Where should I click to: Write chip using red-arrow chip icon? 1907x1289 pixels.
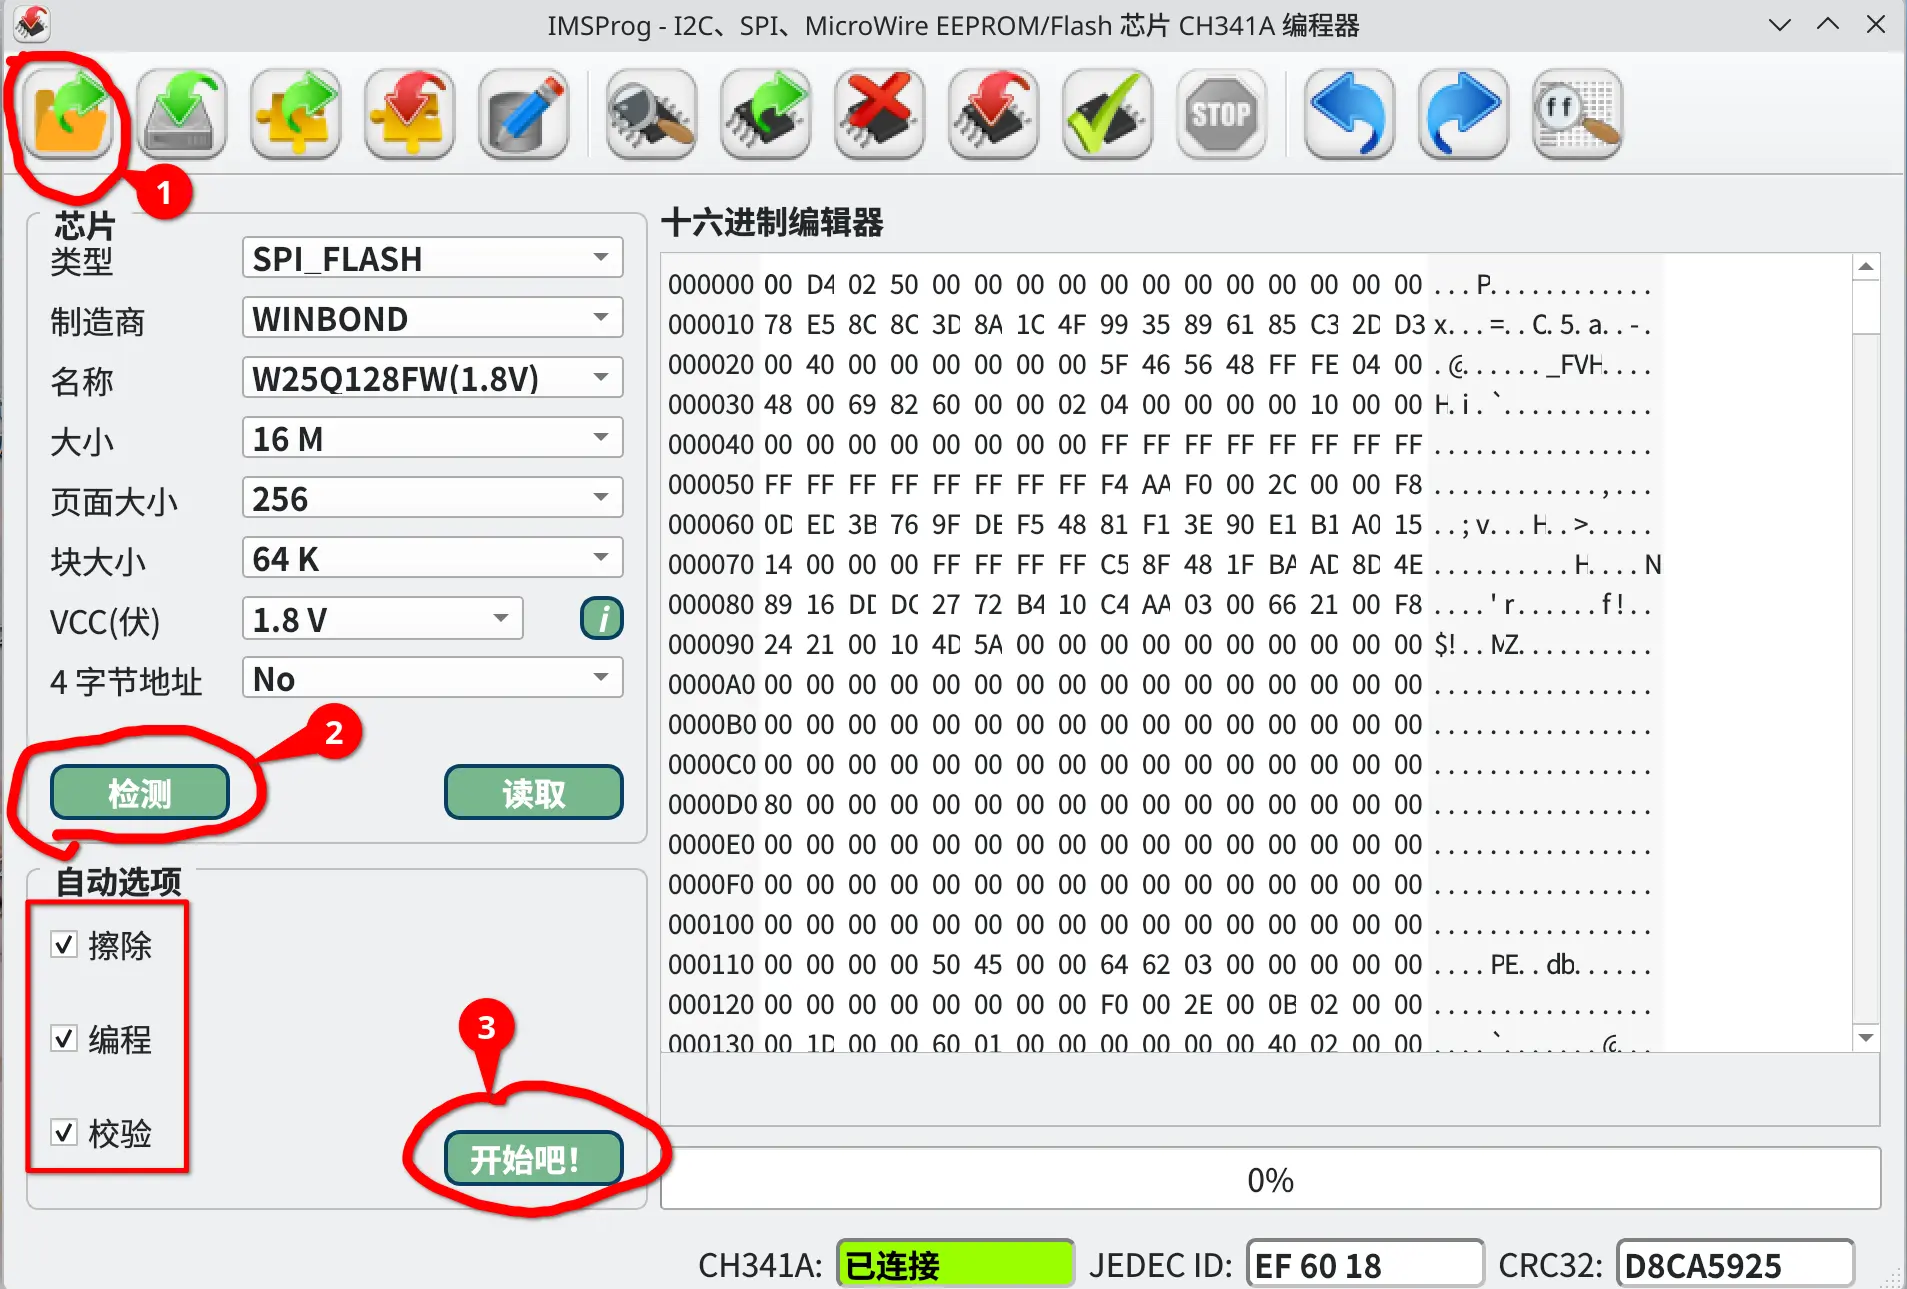(x=994, y=115)
